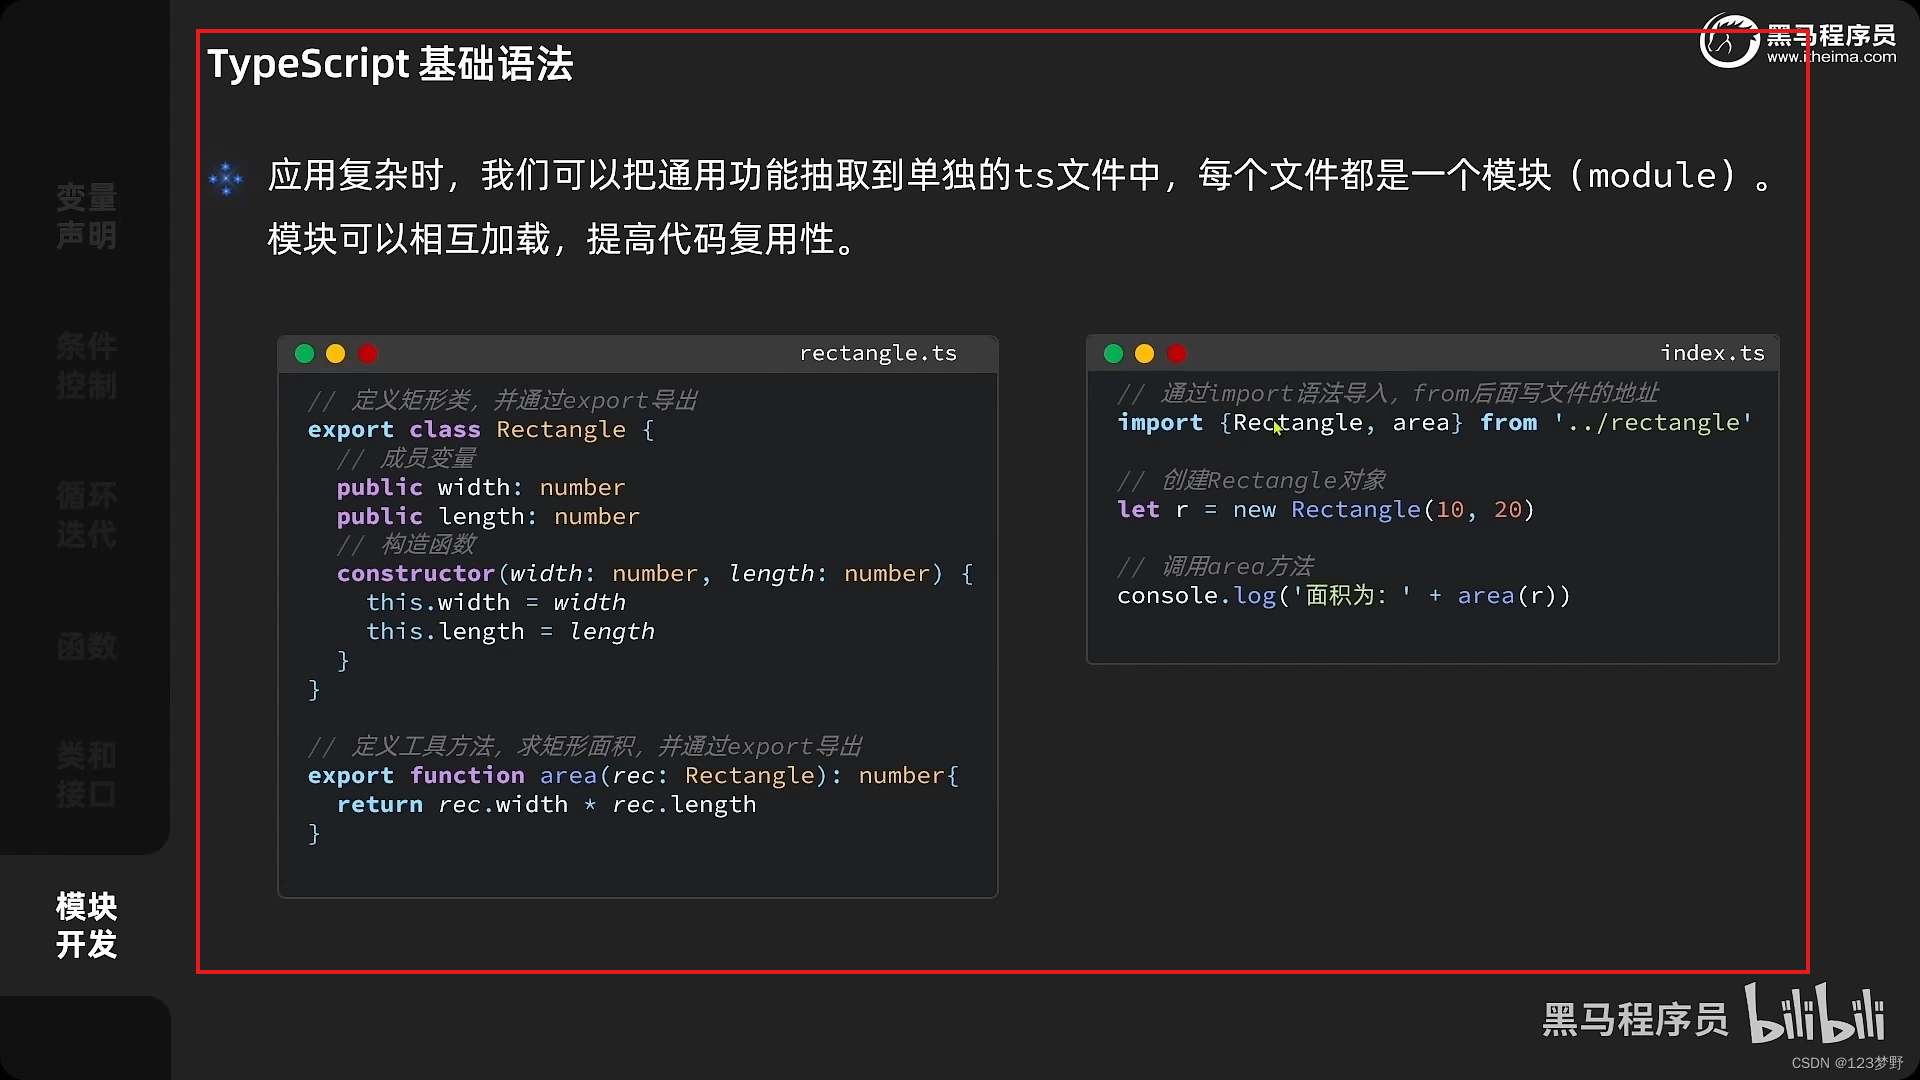Select the index.ts tab
This screenshot has width=1920, height=1080.
1713,352
